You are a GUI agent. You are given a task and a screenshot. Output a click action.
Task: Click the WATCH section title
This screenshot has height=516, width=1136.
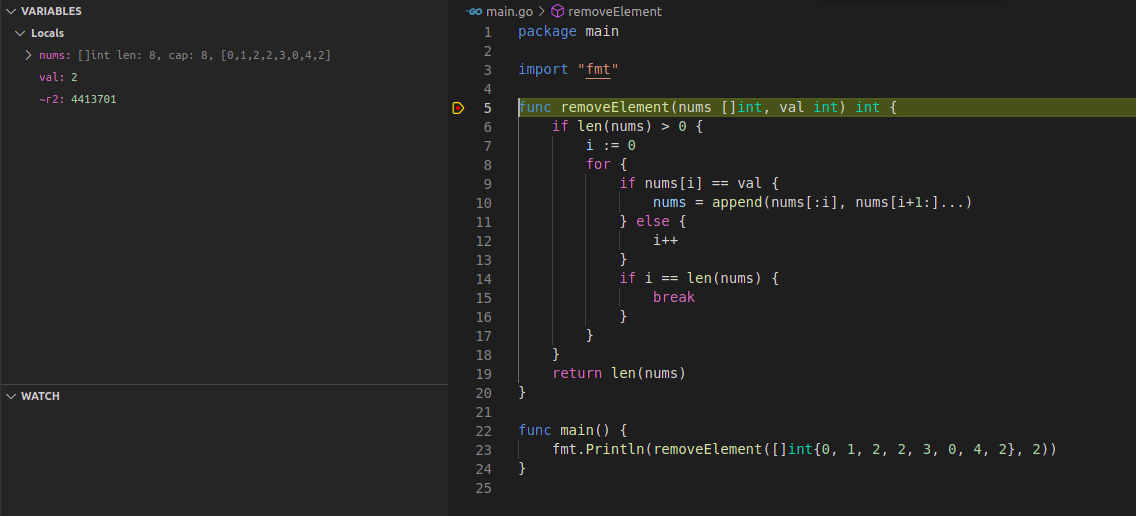coord(41,396)
